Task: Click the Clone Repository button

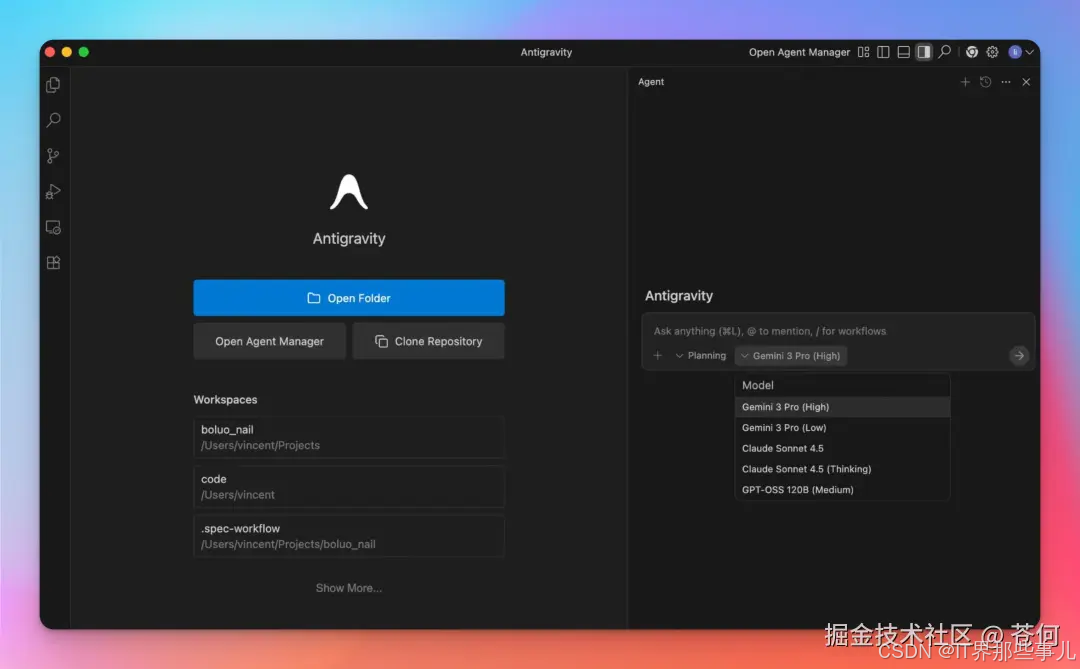Action: pos(428,341)
